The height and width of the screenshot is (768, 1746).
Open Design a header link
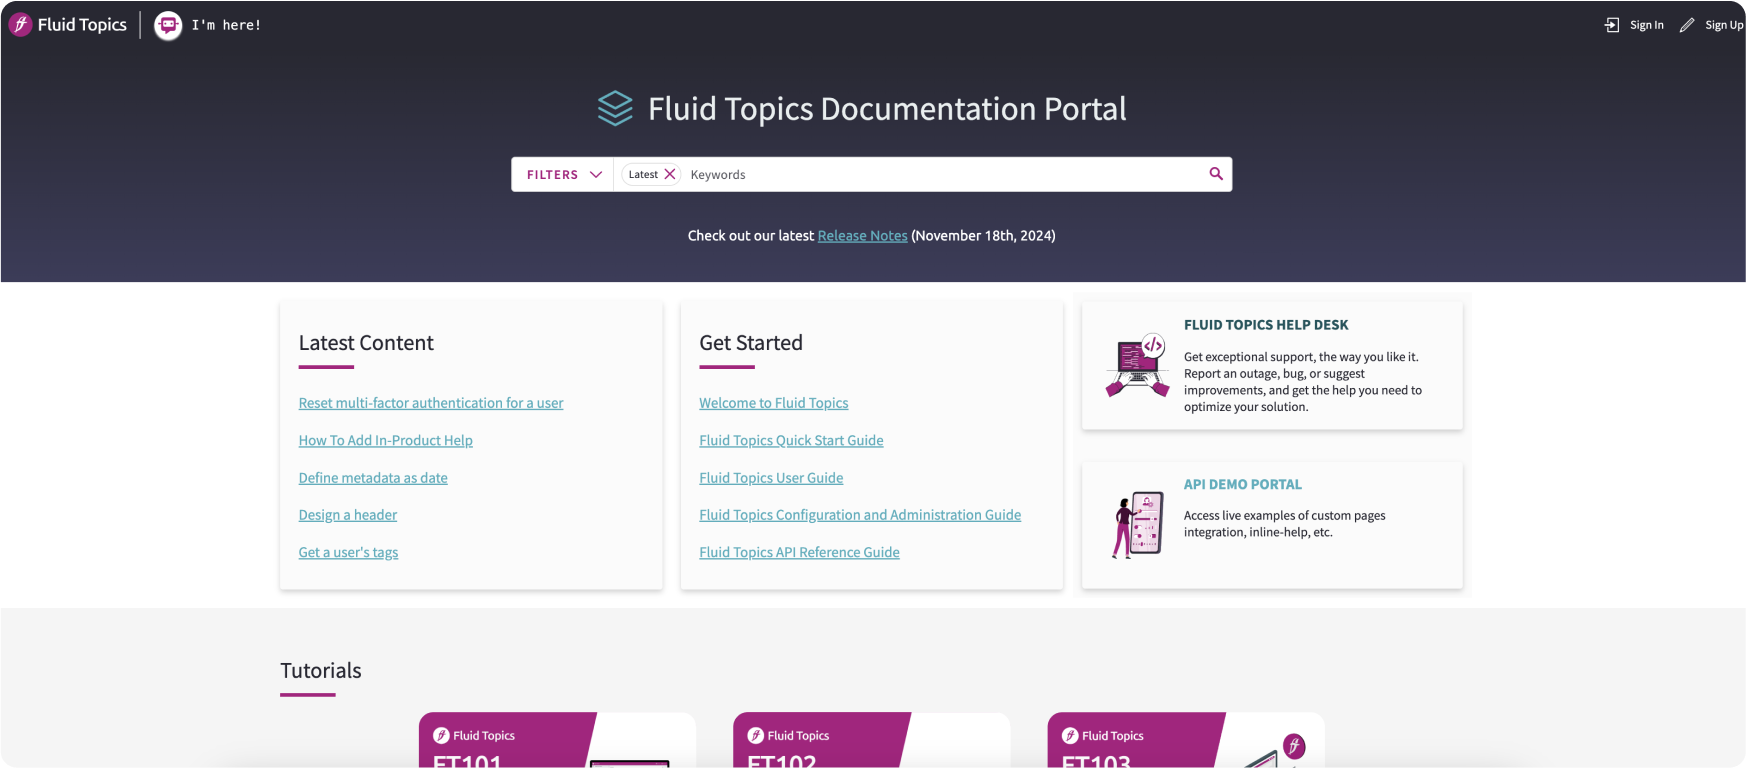(x=348, y=515)
